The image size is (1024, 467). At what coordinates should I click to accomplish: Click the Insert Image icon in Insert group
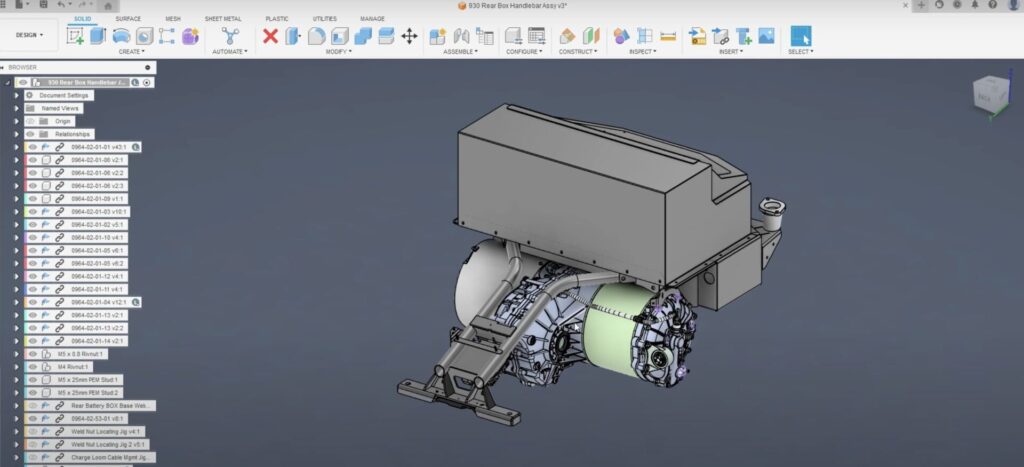click(x=767, y=36)
